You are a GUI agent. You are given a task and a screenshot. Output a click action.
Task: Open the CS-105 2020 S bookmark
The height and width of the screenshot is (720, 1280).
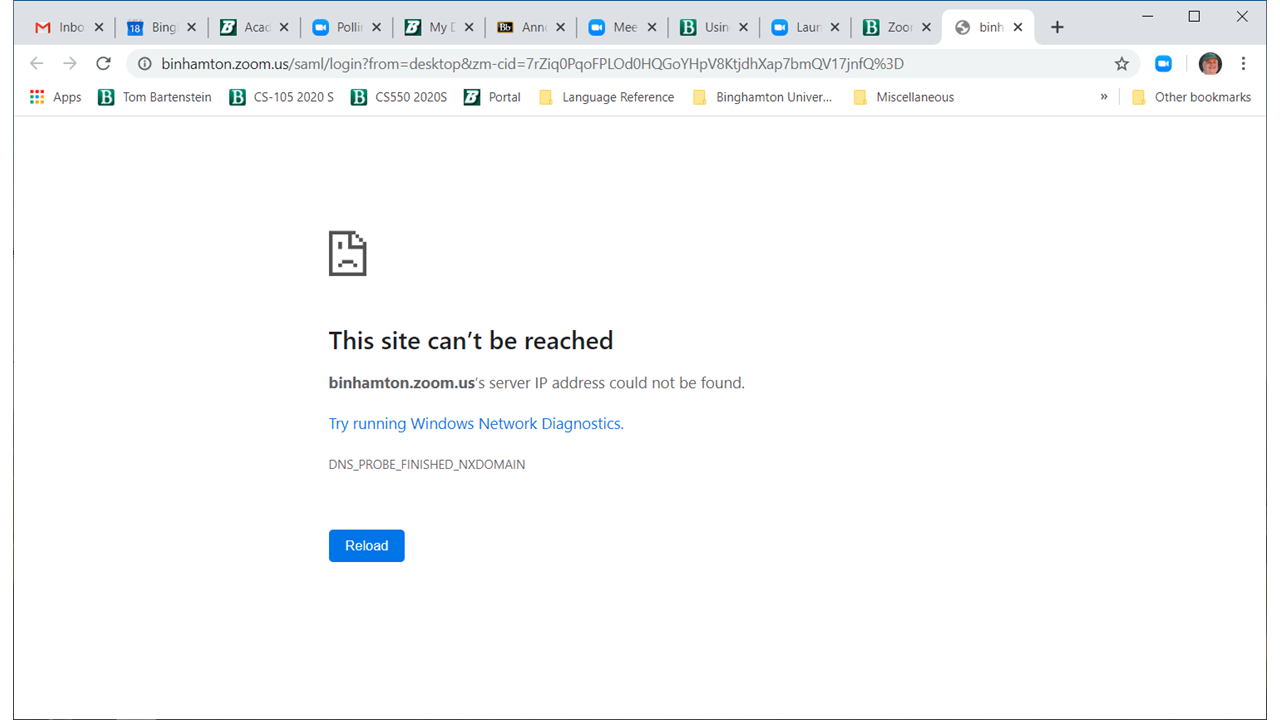282,97
